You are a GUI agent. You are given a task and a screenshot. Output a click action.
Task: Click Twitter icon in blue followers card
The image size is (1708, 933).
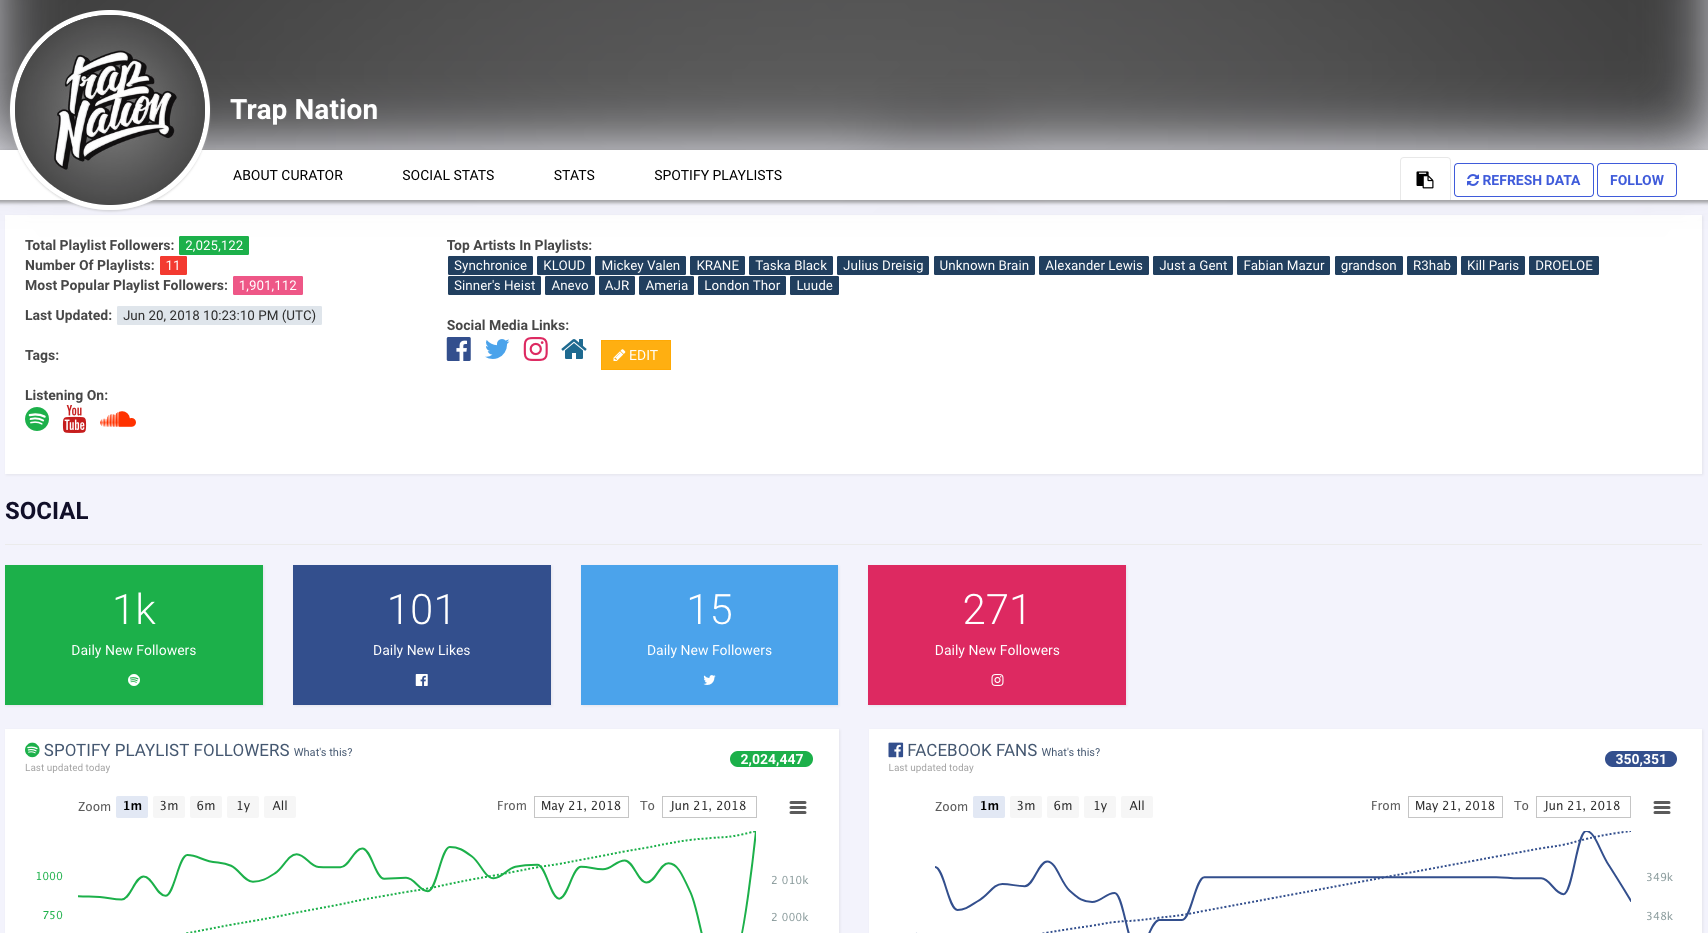coord(710,680)
